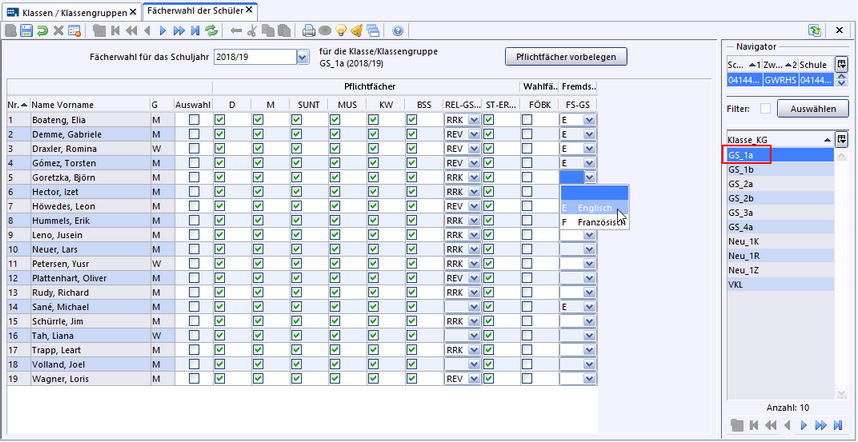Click the printer icon in the toolbar
The image size is (858, 442).
[309, 31]
